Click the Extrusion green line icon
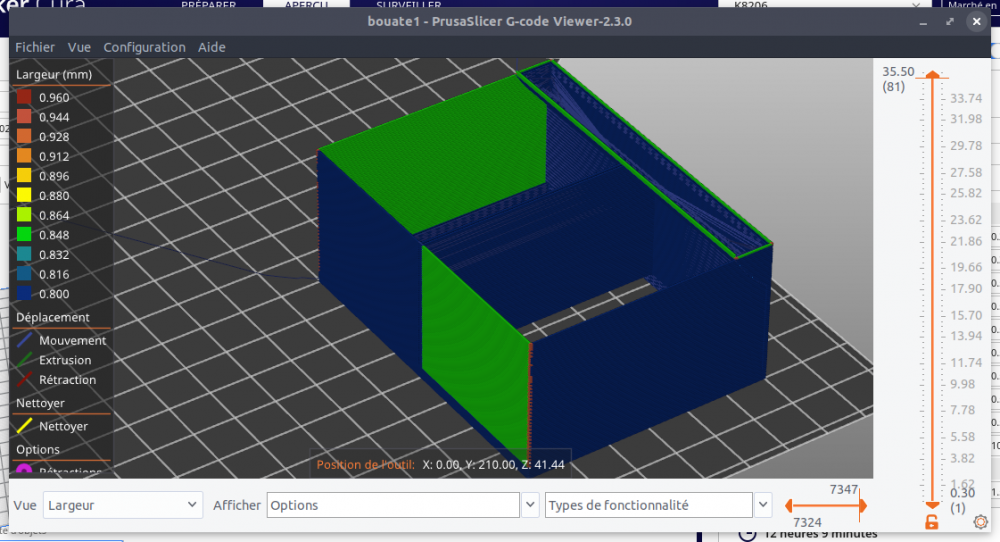This screenshot has width=1000, height=542. click(24, 360)
